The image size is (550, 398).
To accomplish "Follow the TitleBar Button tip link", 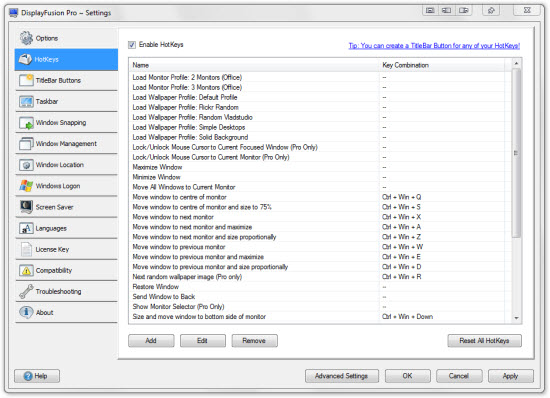I will [x=434, y=46].
